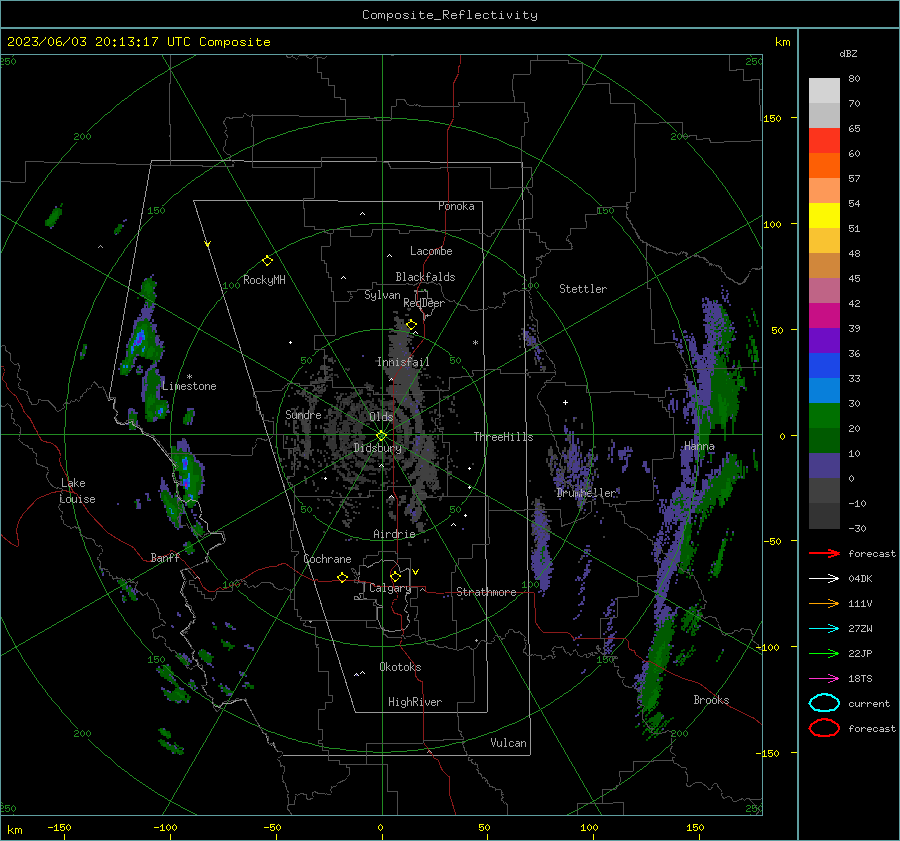900x841 pixels.
Task: Click the Hanna town label
Action: [x=699, y=446]
